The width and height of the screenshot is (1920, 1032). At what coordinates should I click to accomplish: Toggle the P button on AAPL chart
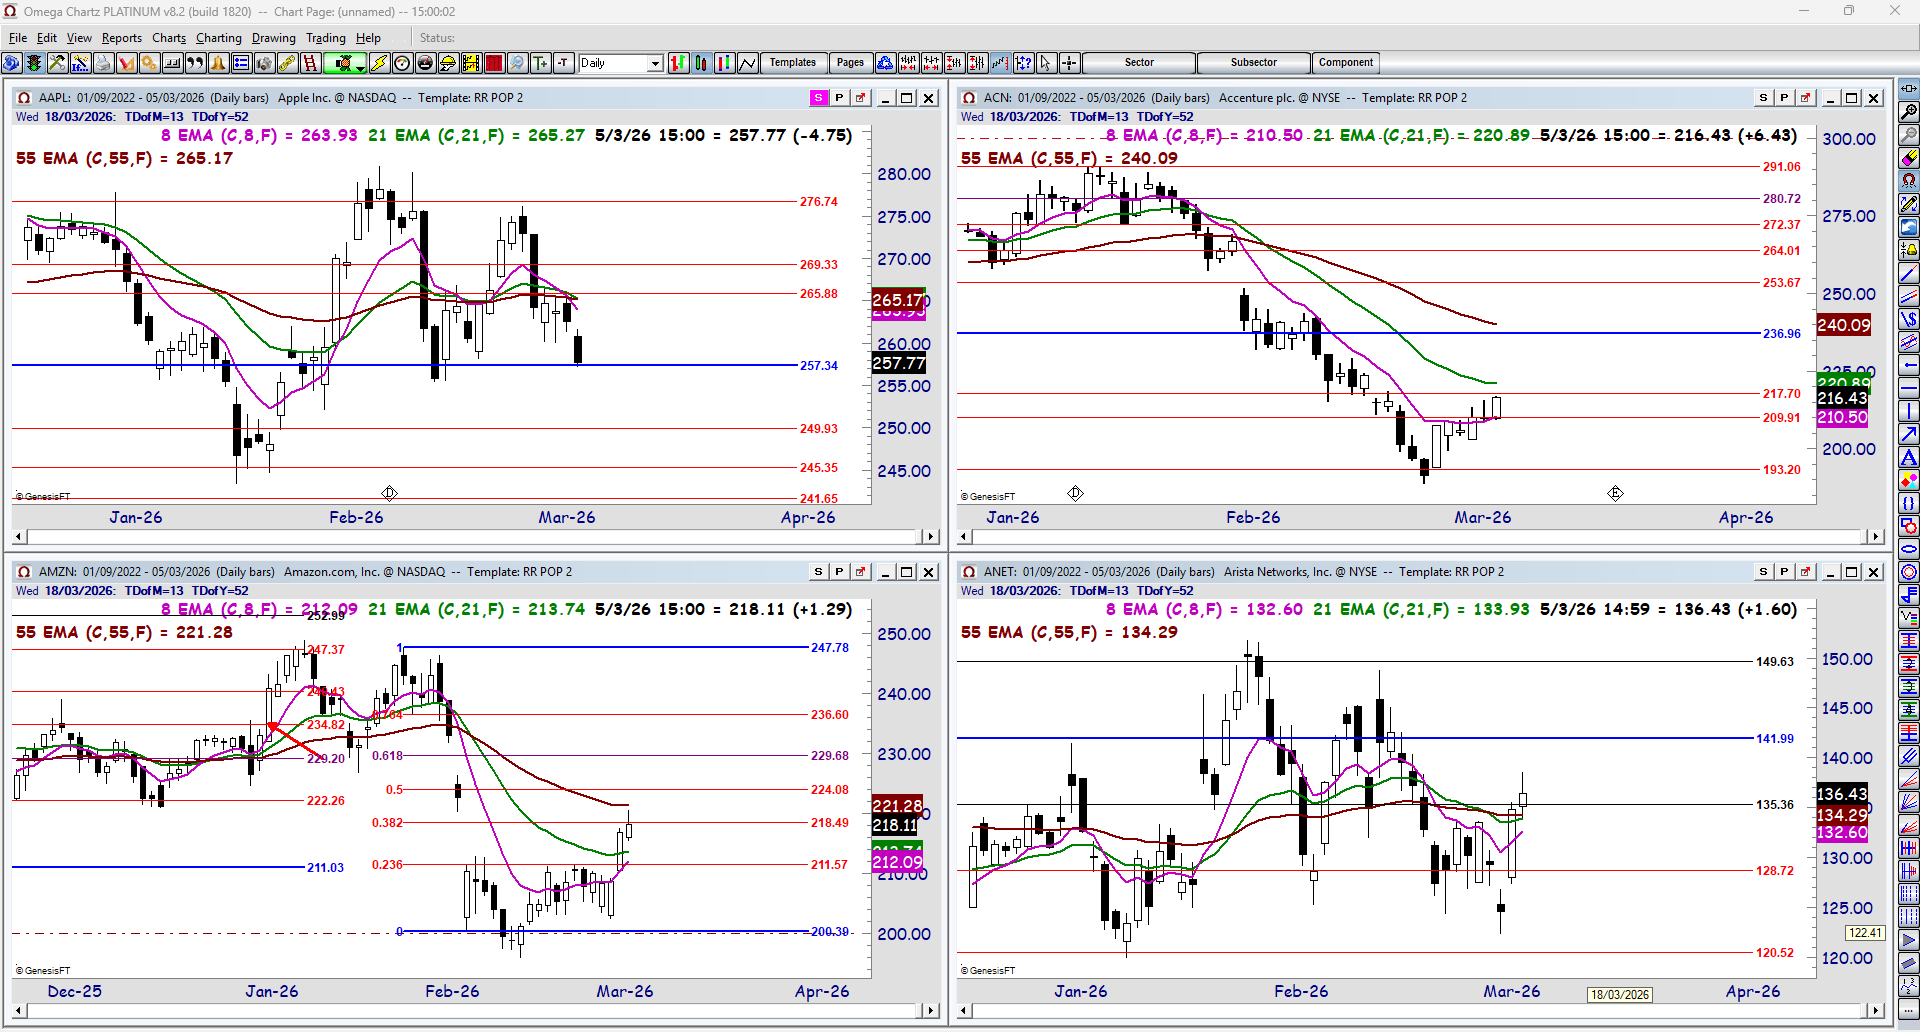pos(839,98)
